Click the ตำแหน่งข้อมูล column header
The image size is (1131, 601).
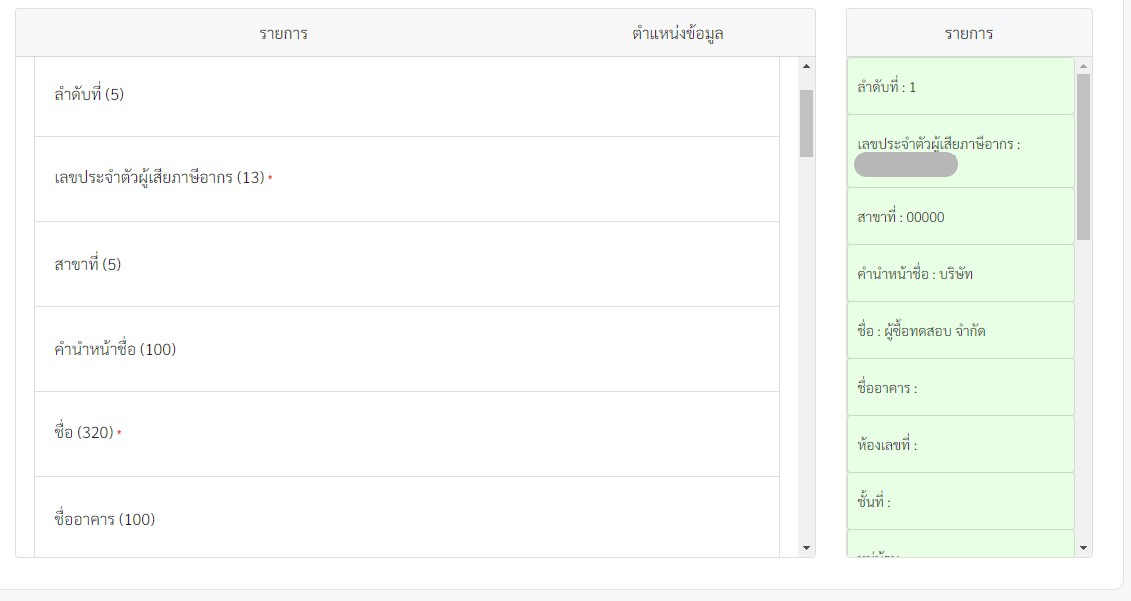(677, 34)
